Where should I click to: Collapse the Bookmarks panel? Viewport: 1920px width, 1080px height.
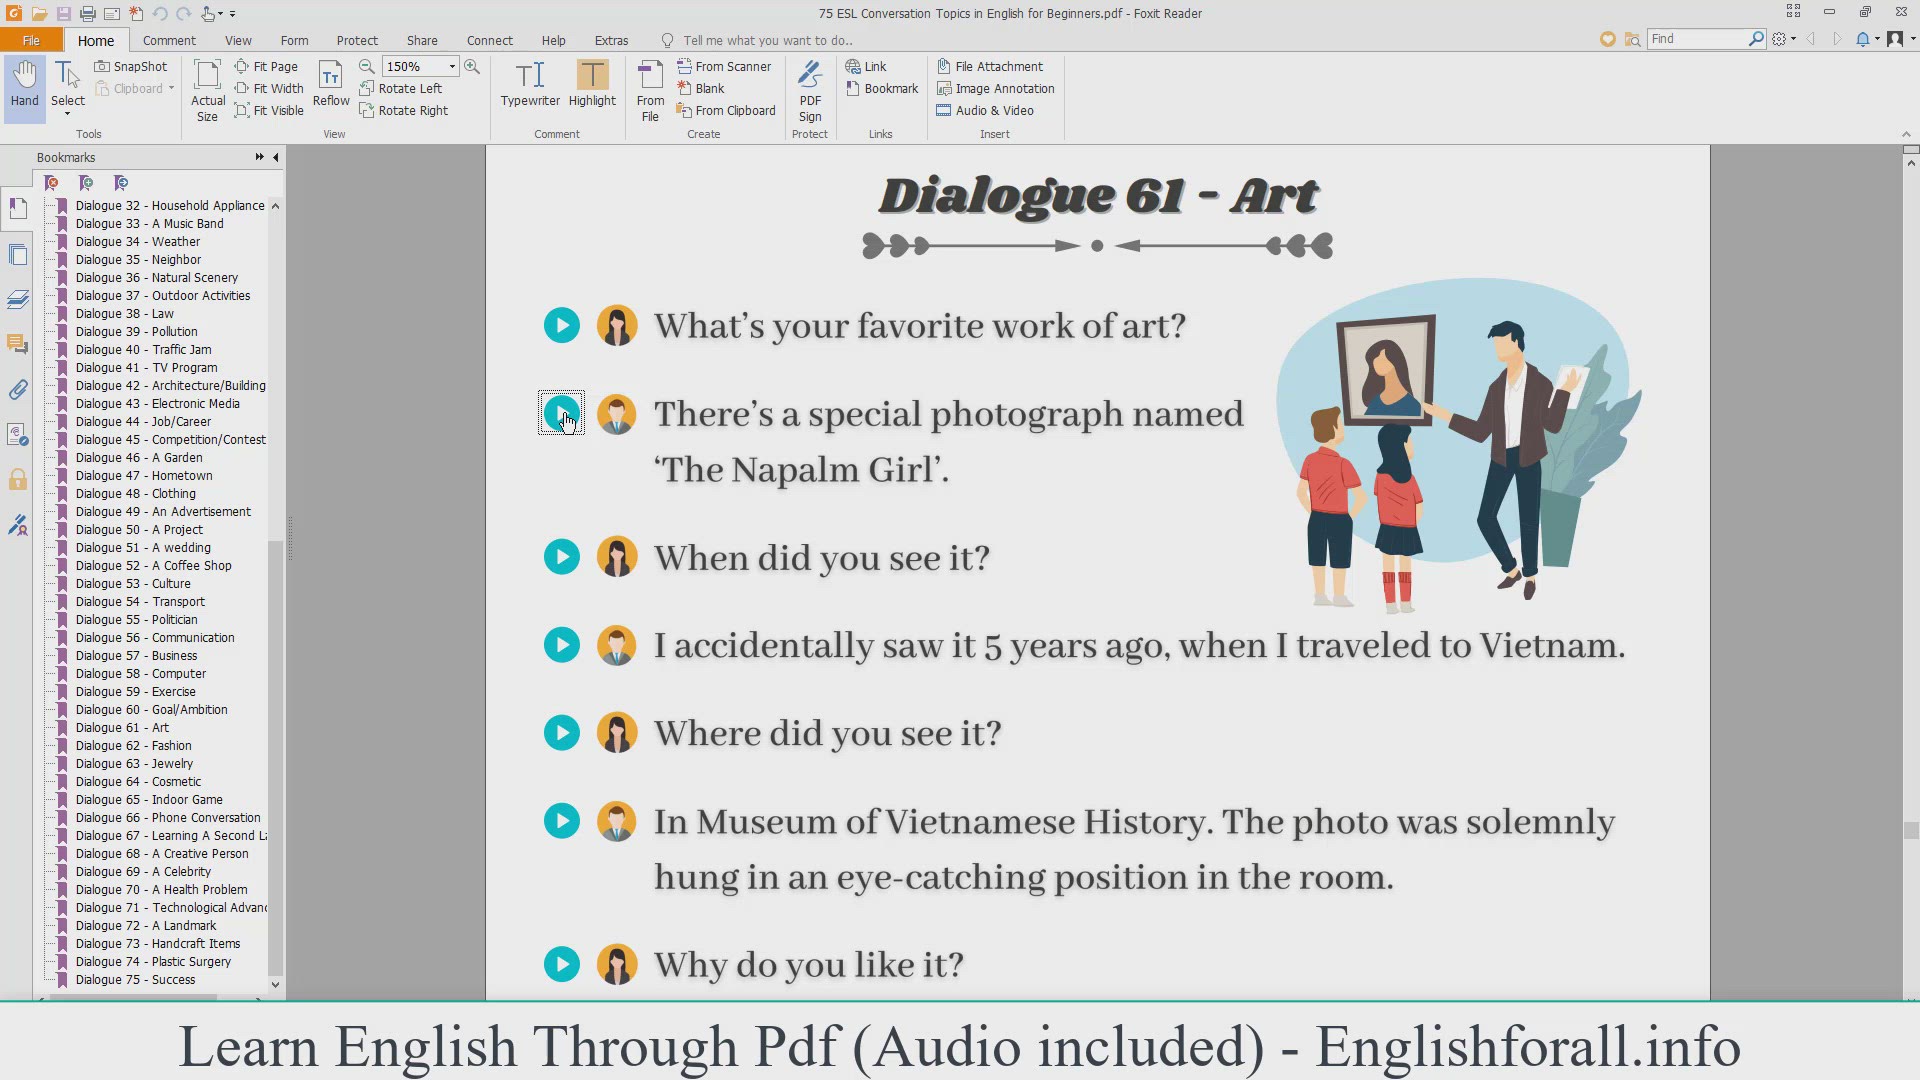click(x=276, y=157)
